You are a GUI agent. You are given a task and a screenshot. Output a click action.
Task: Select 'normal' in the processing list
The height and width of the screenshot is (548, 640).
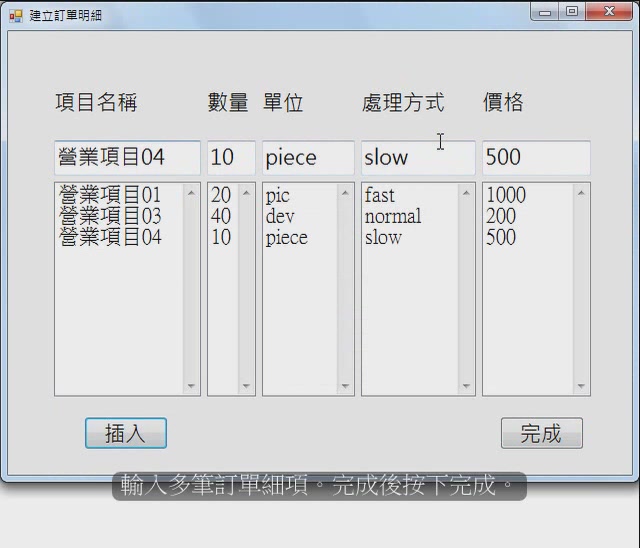tap(393, 216)
